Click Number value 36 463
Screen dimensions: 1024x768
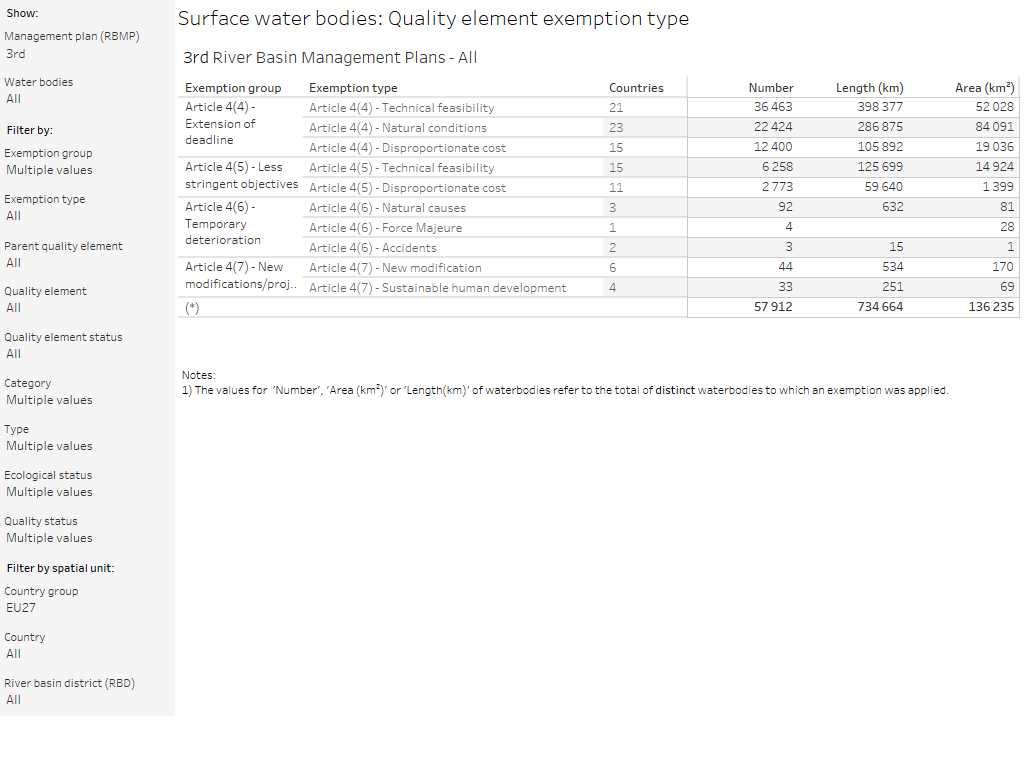point(773,107)
